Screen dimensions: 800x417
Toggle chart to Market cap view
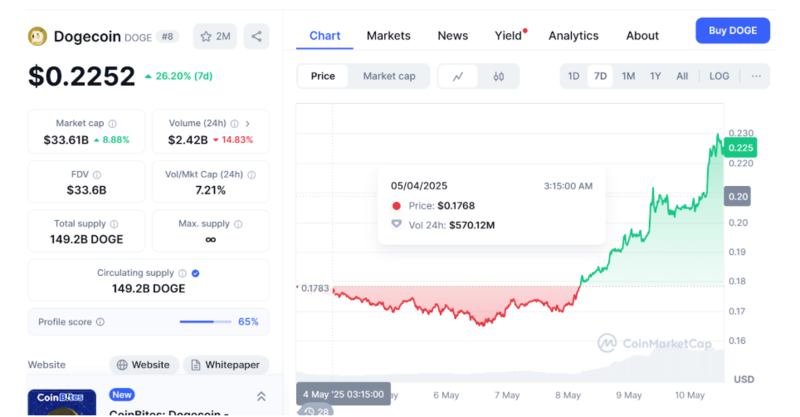tap(389, 76)
